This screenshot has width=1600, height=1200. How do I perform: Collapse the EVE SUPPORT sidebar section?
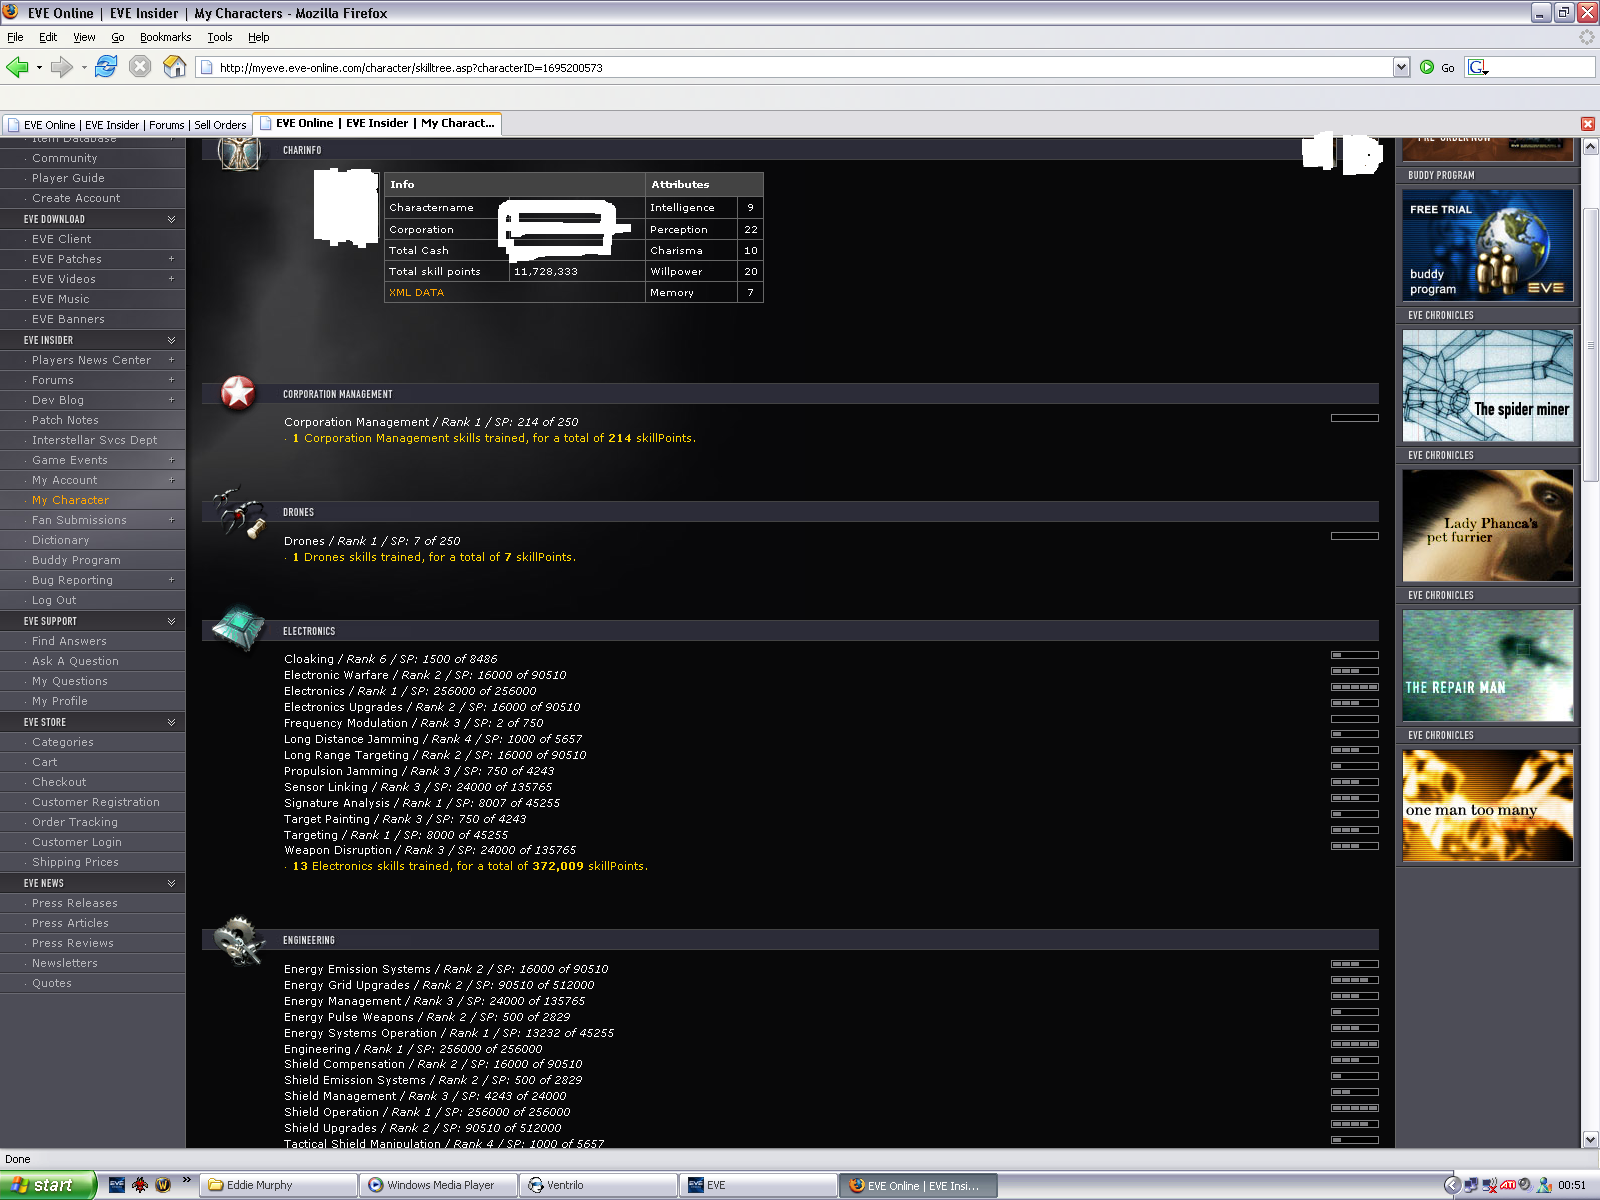click(171, 621)
